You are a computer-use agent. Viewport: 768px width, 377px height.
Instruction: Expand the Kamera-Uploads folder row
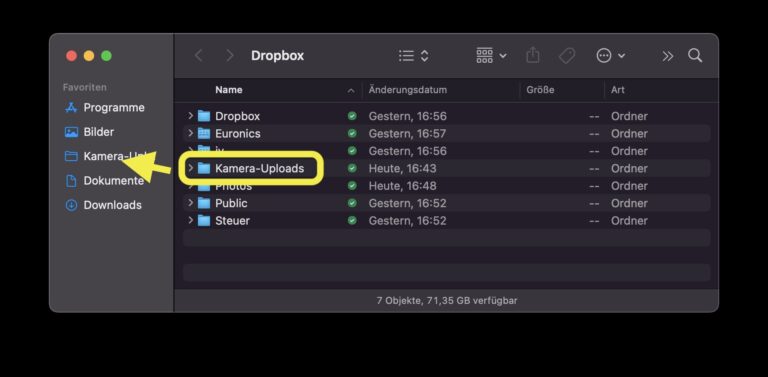pyautogui.click(x=191, y=168)
